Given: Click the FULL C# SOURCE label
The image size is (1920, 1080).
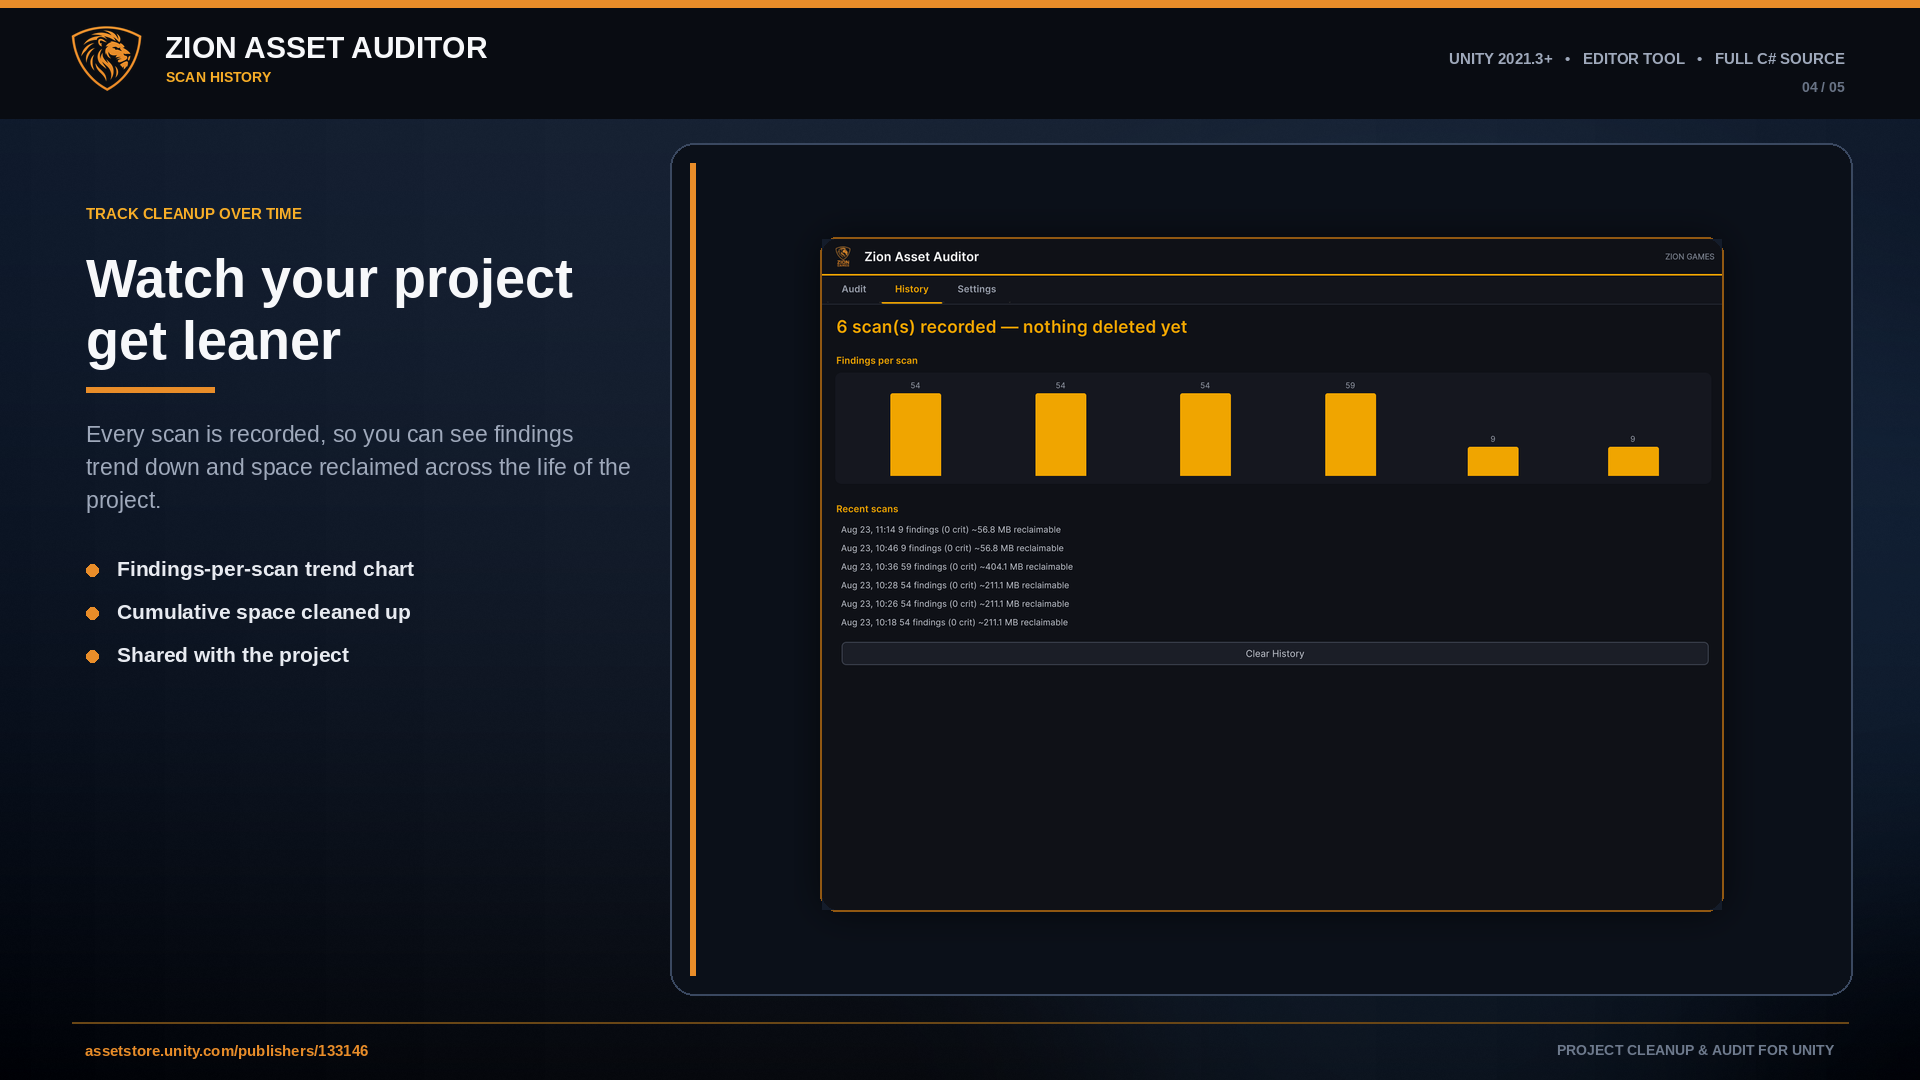Looking at the screenshot, I should pyautogui.click(x=1780, y=59).
